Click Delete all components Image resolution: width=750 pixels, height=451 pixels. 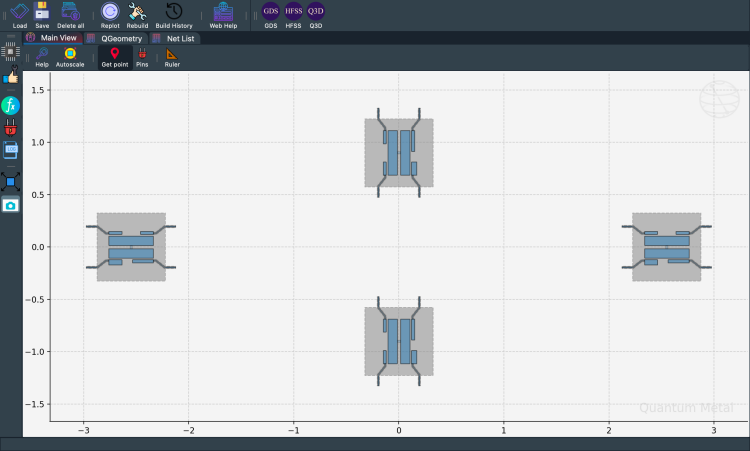click(x=70, y=15)
